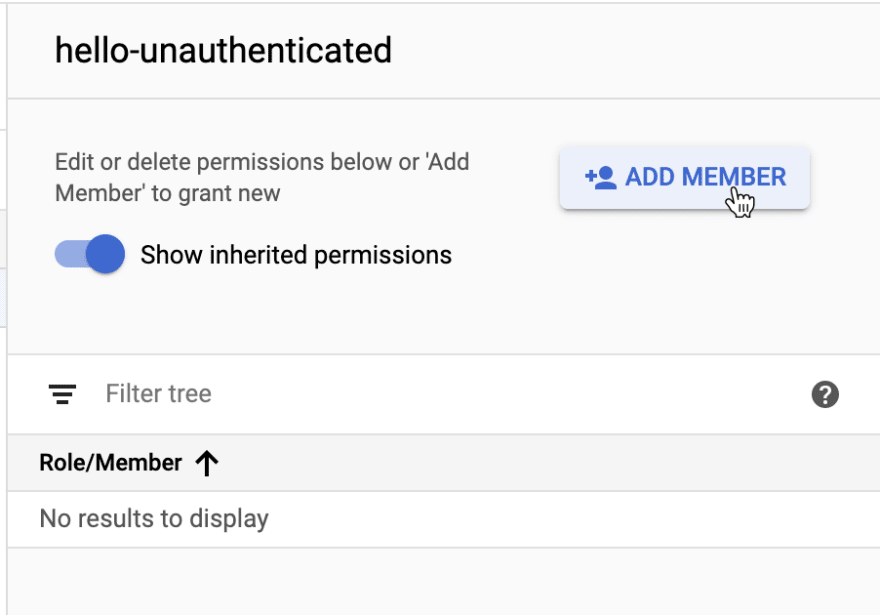The height and width of the screenshot is (615, 880).
Task: Click the 'Edit or delete permissions' description text
Action: pyautogui.click(x=262, y=177)
